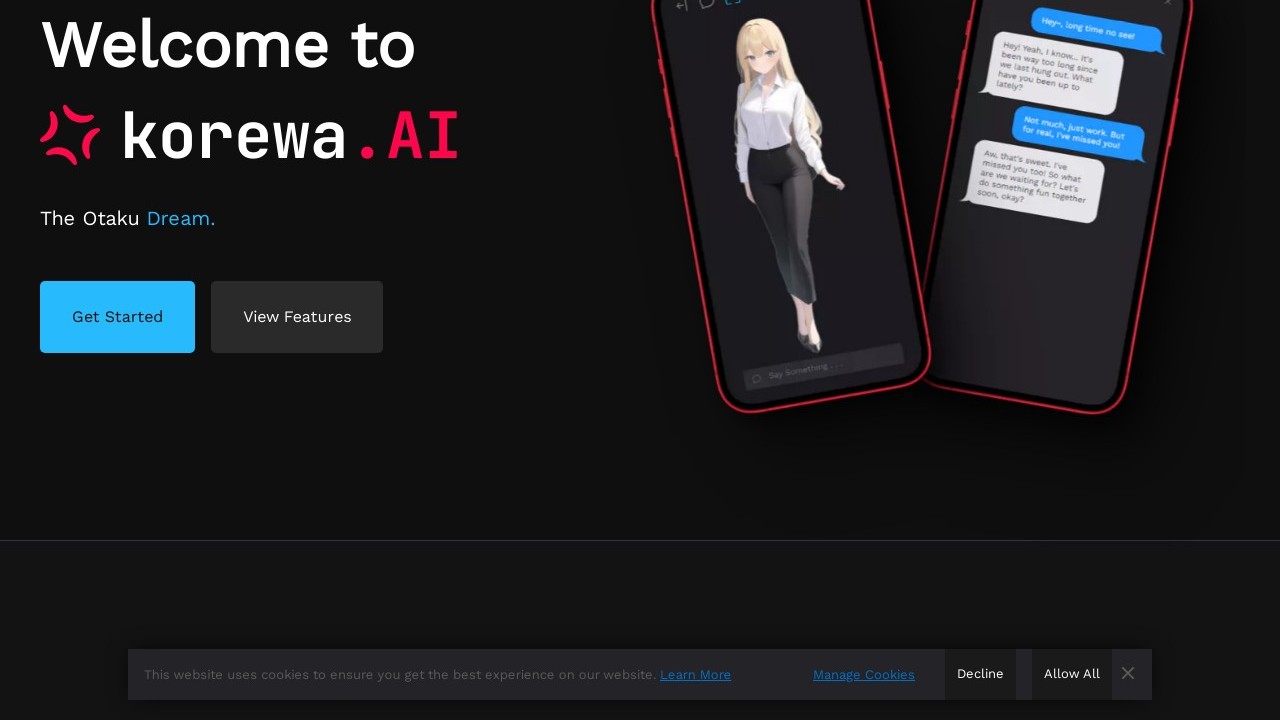The width and height of the screenshot is (1280, 720).
Task: Open the Learn More cookie link
Action: [x=695, y=675]
